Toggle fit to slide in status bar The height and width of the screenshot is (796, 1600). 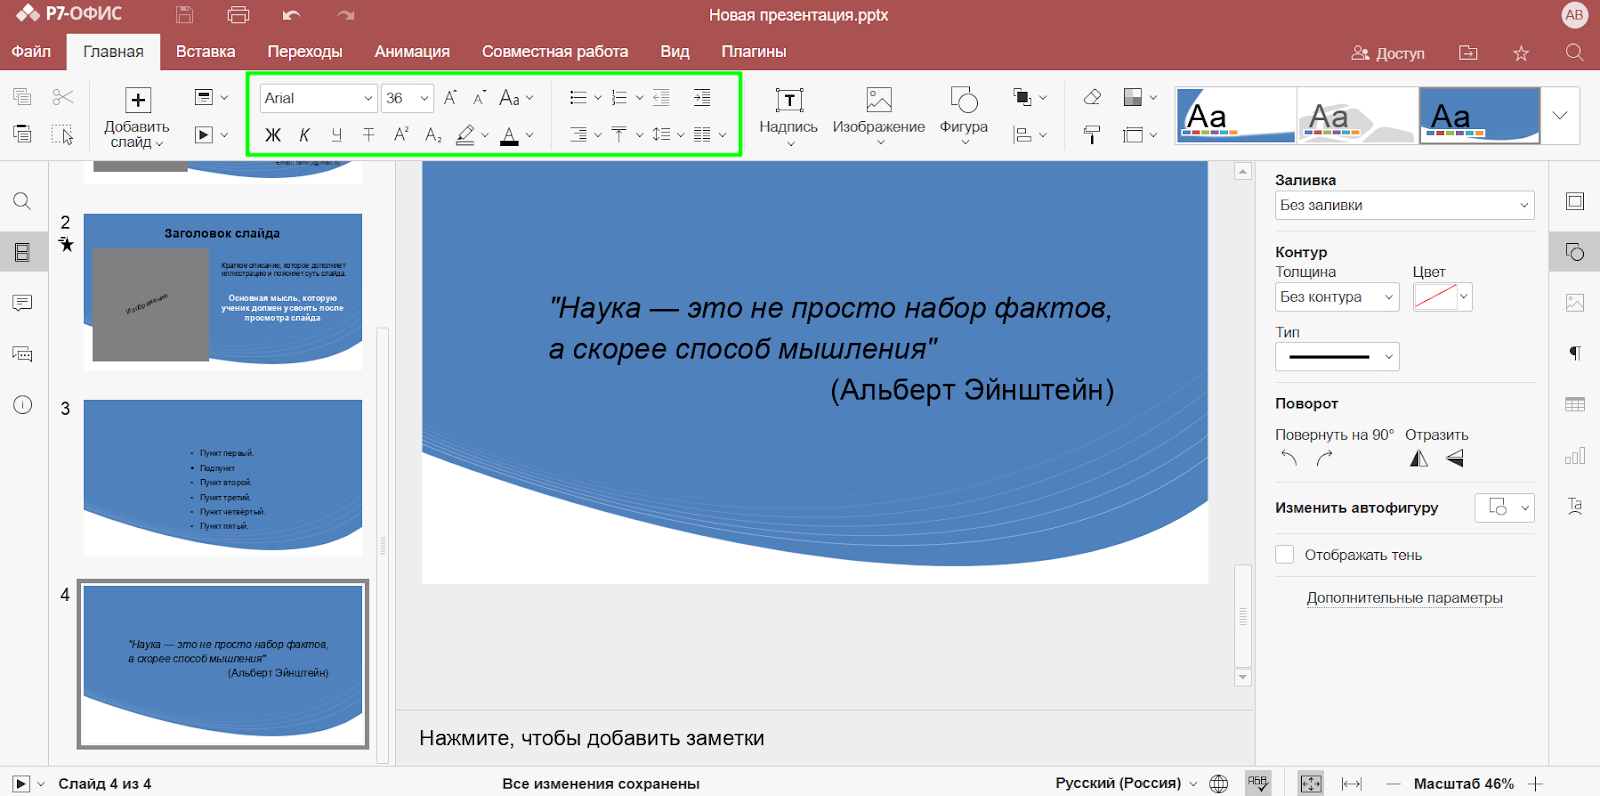click(1311, 783)
